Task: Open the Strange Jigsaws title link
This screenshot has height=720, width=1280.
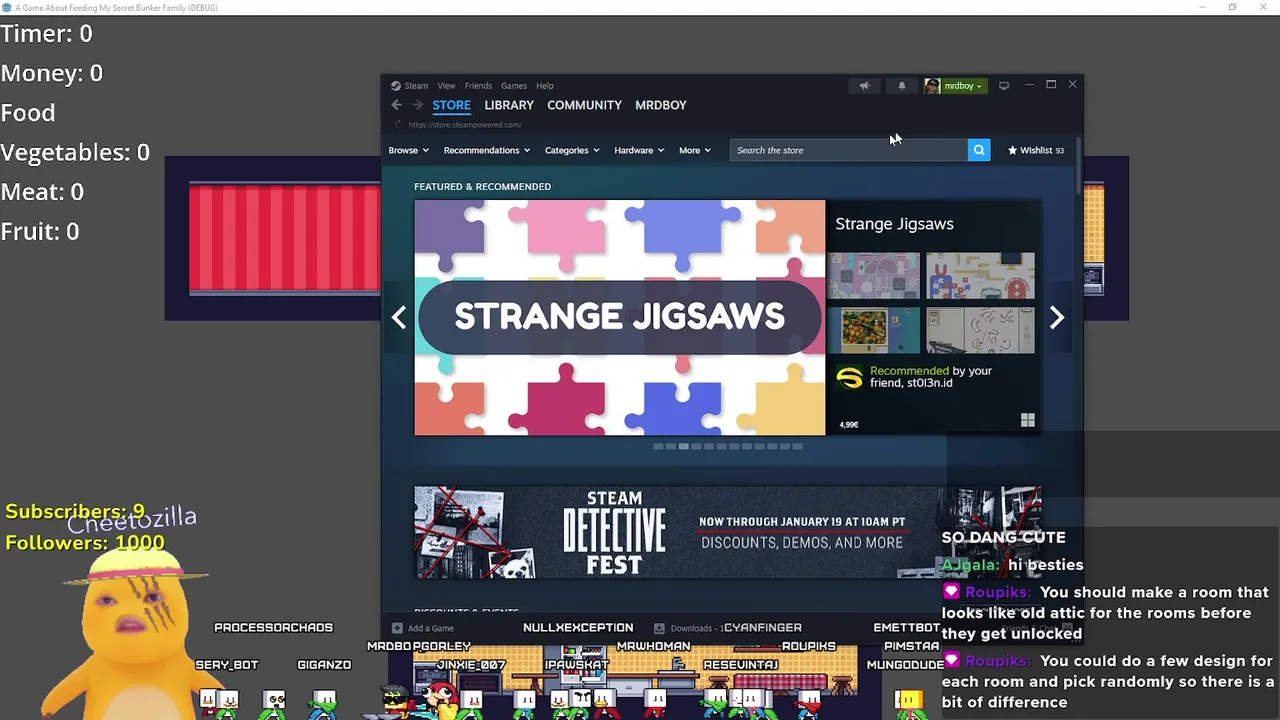Action: [x=894, y=224]
